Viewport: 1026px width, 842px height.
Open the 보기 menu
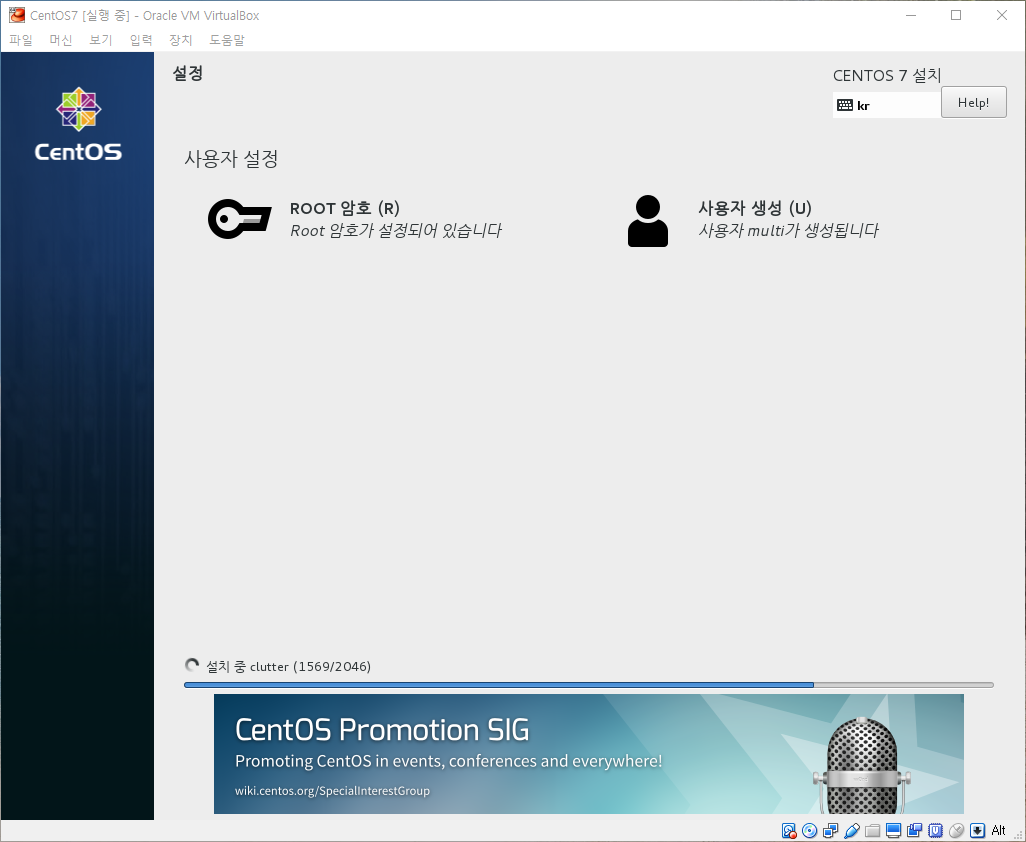[x=101, y=41]
